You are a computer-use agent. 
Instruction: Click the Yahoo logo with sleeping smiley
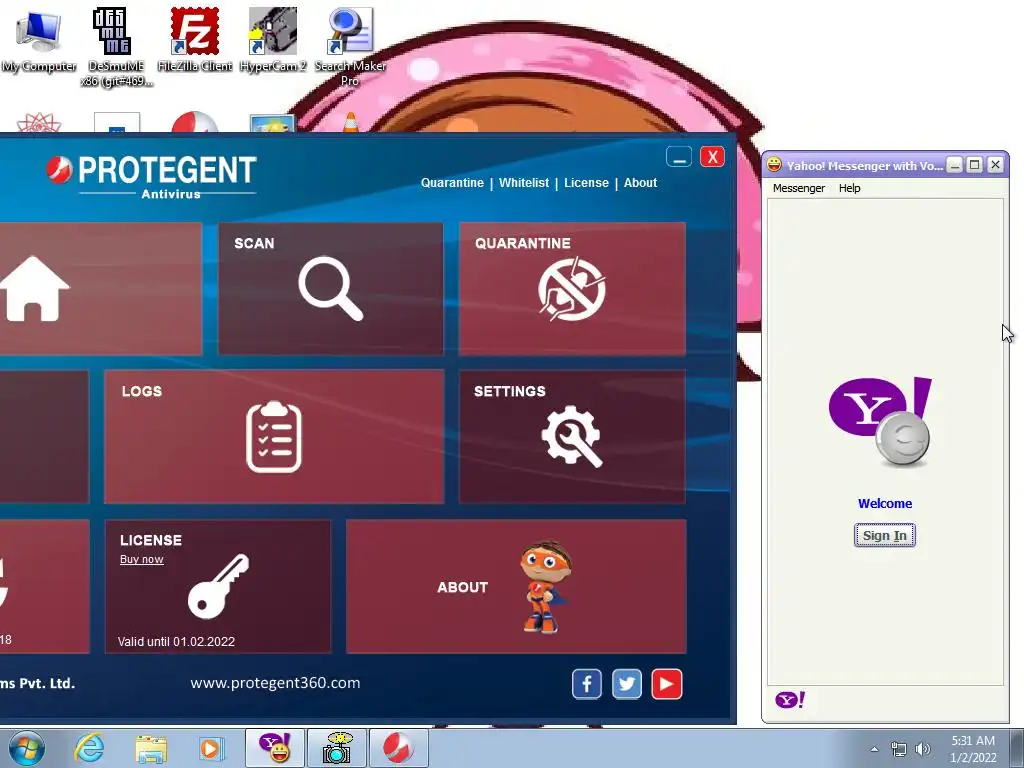pos(880,421)
